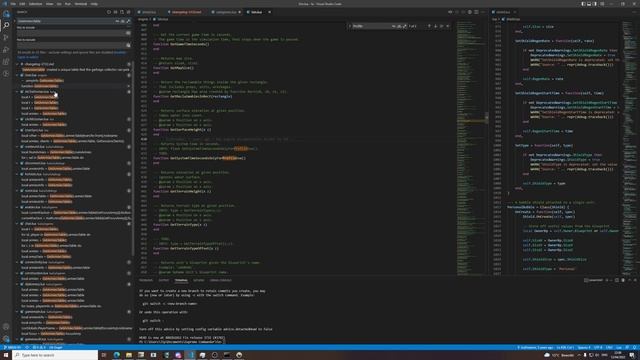640x360 pixels.
Task: Maximize the terminal panel size
Action: [x=629, y=280]
